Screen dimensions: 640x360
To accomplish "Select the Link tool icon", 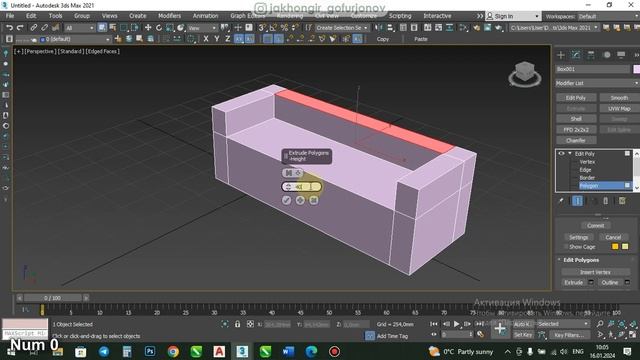I will tap(33, 28).
